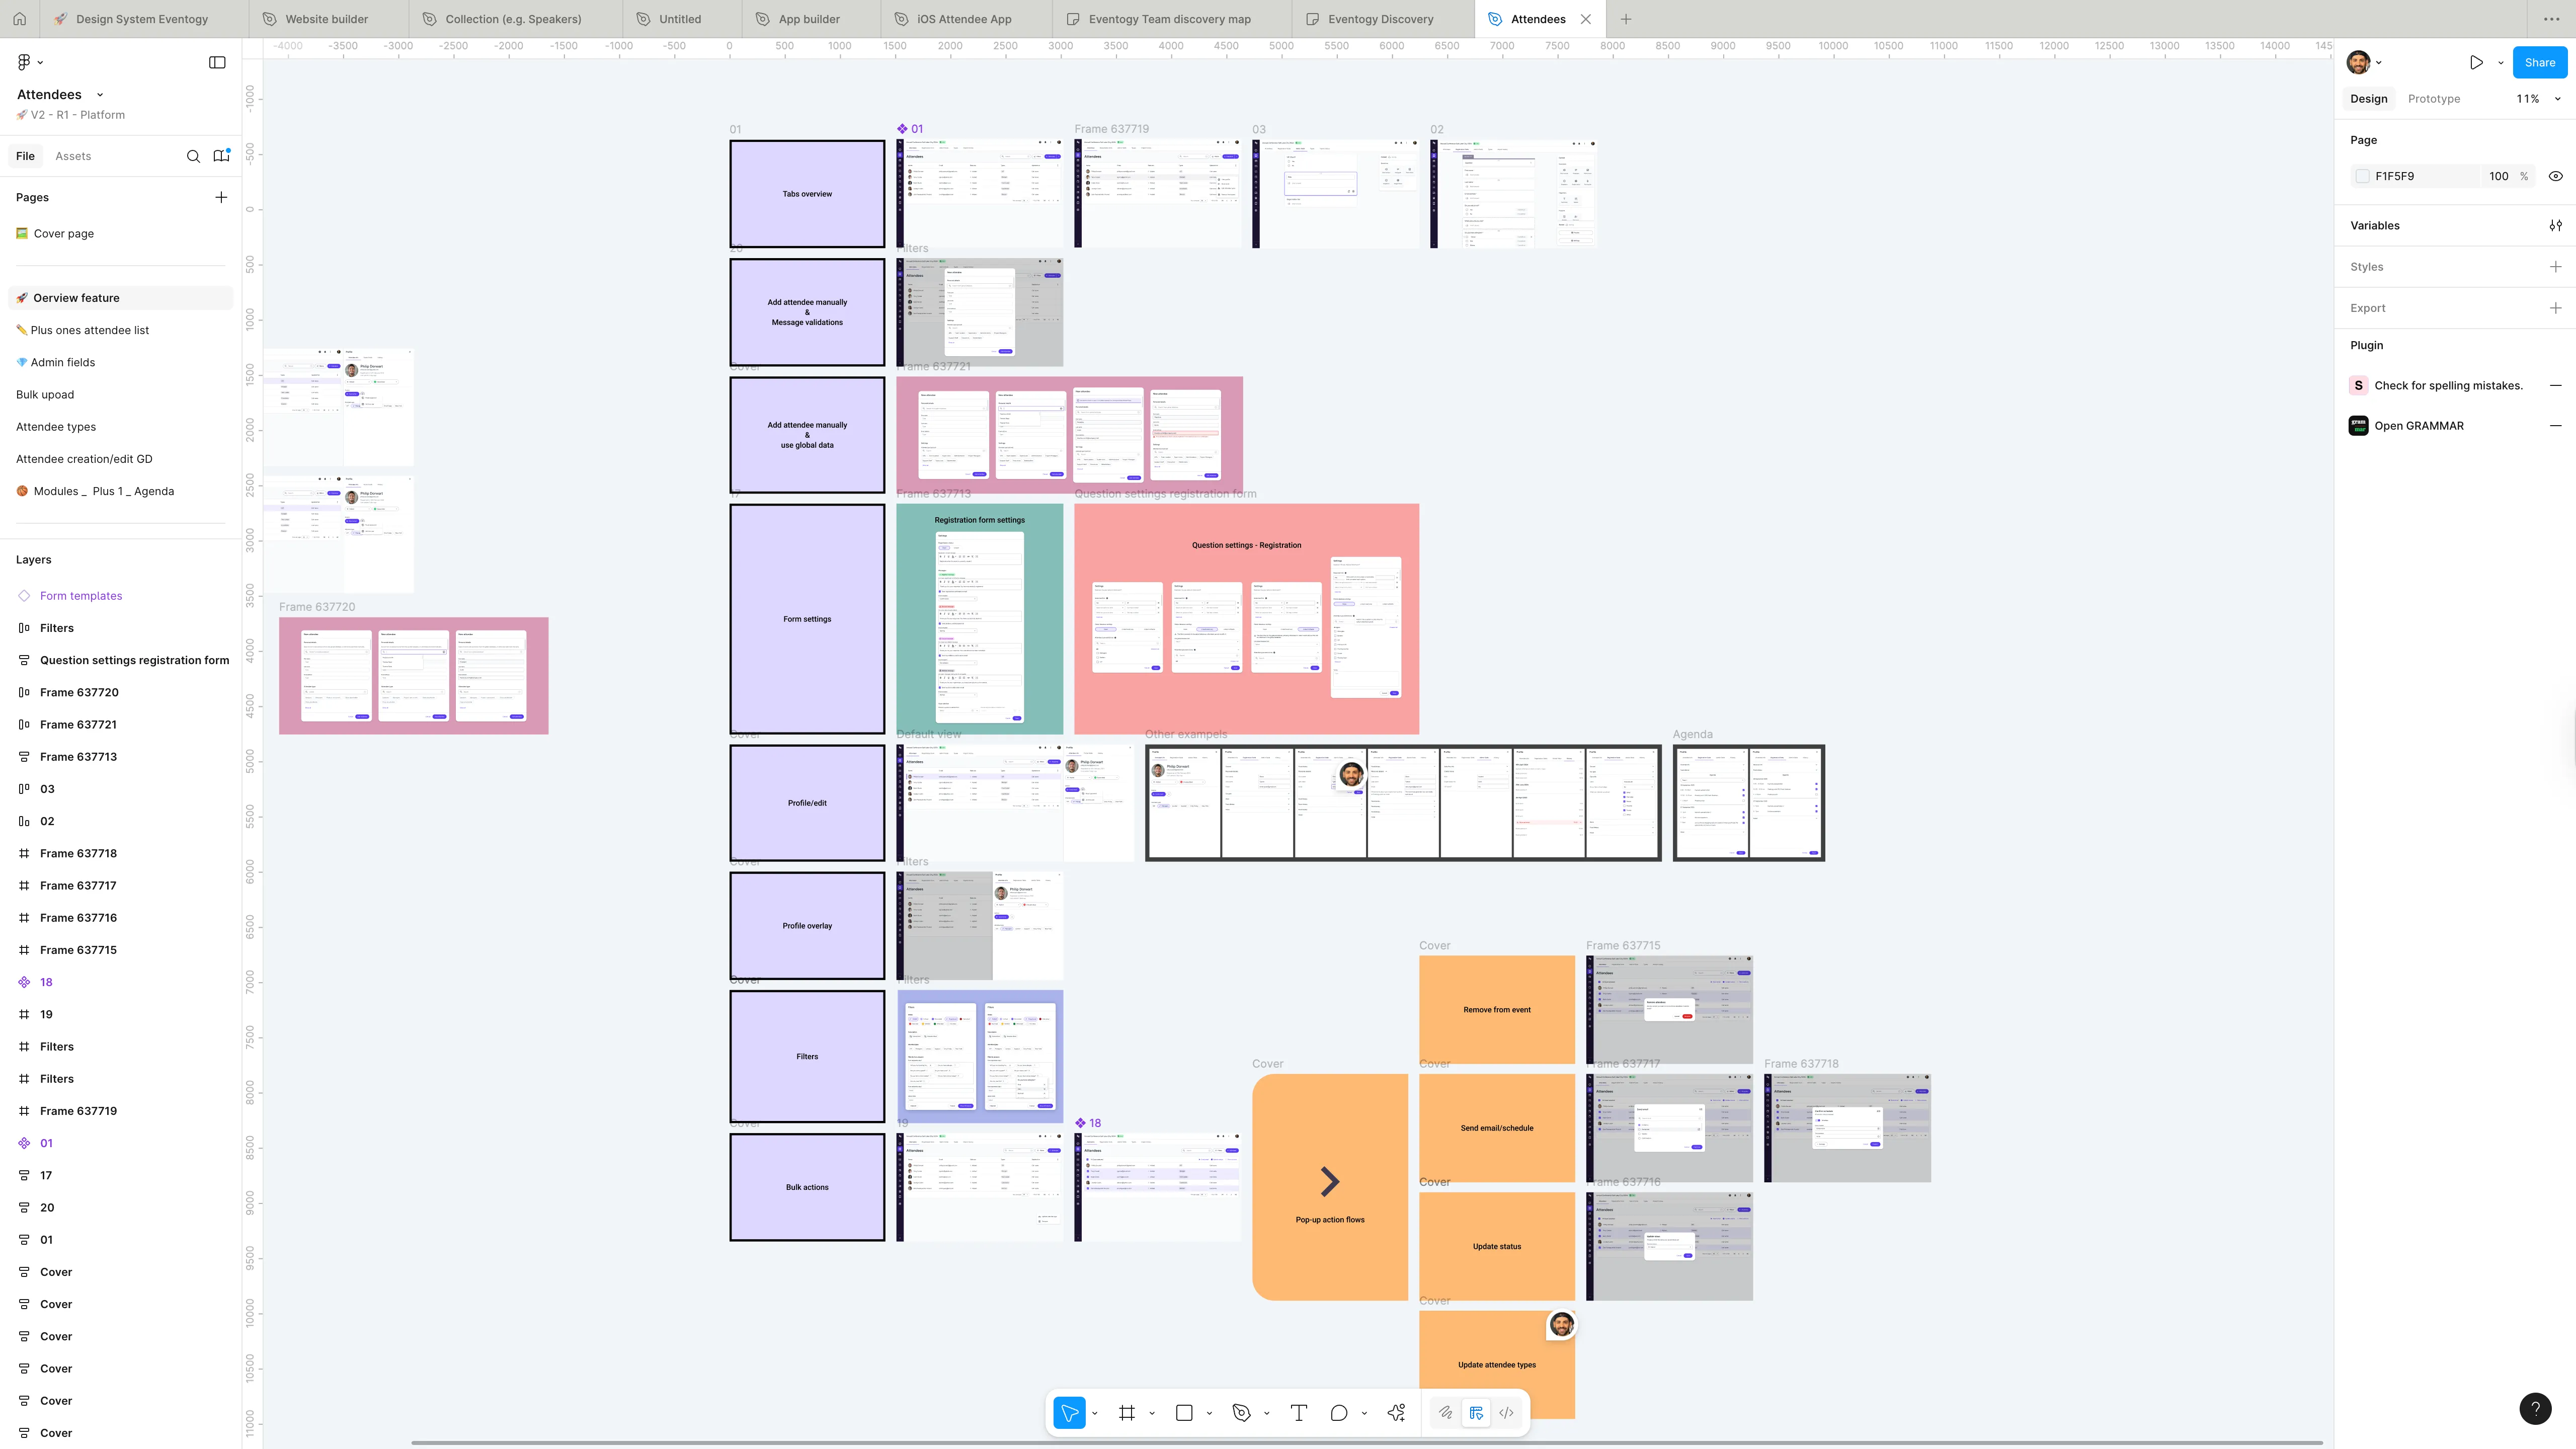This screenshot has width=2576, height=1449.
Task: Select the Comment tool
Action: point(1338,1413)
